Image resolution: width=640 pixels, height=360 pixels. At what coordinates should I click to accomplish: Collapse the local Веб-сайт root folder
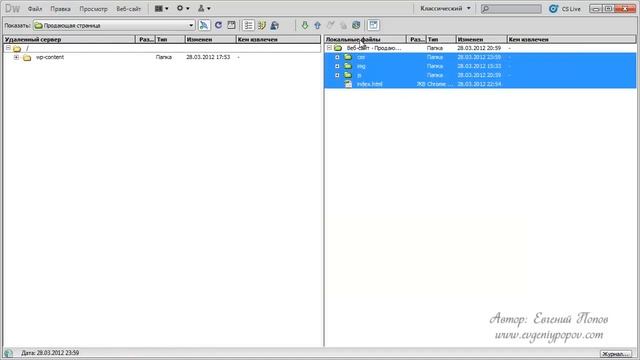(x=329, y=48)
